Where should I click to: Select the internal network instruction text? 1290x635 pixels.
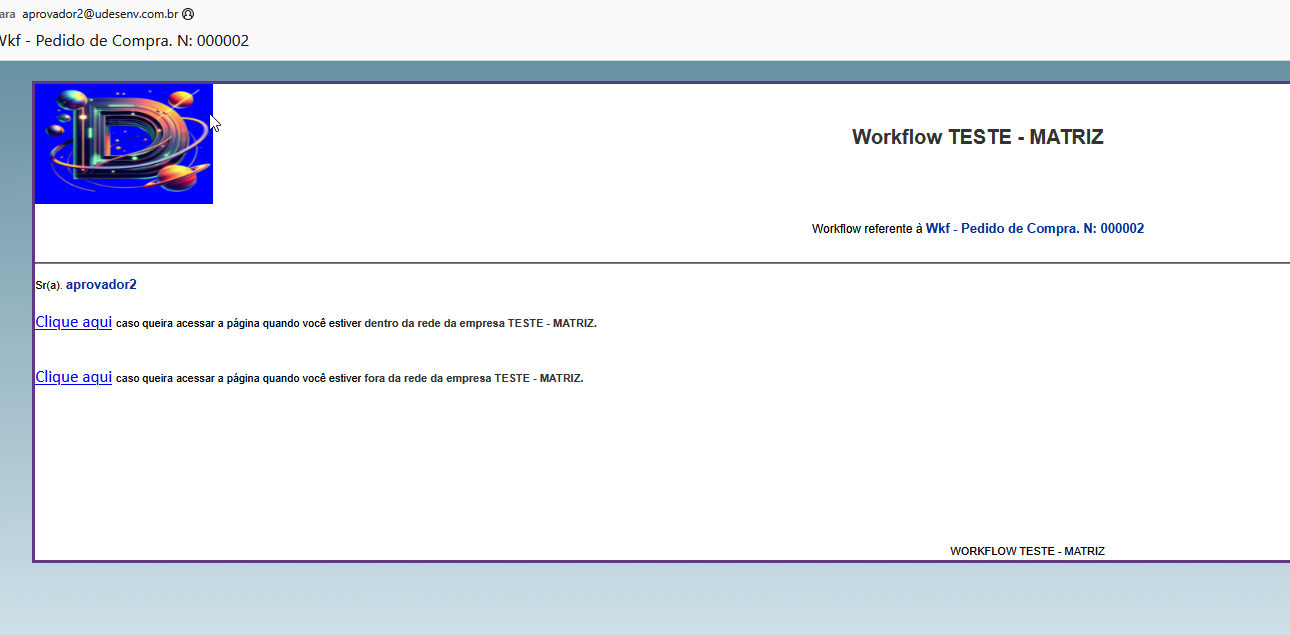(x=355, y=323)
